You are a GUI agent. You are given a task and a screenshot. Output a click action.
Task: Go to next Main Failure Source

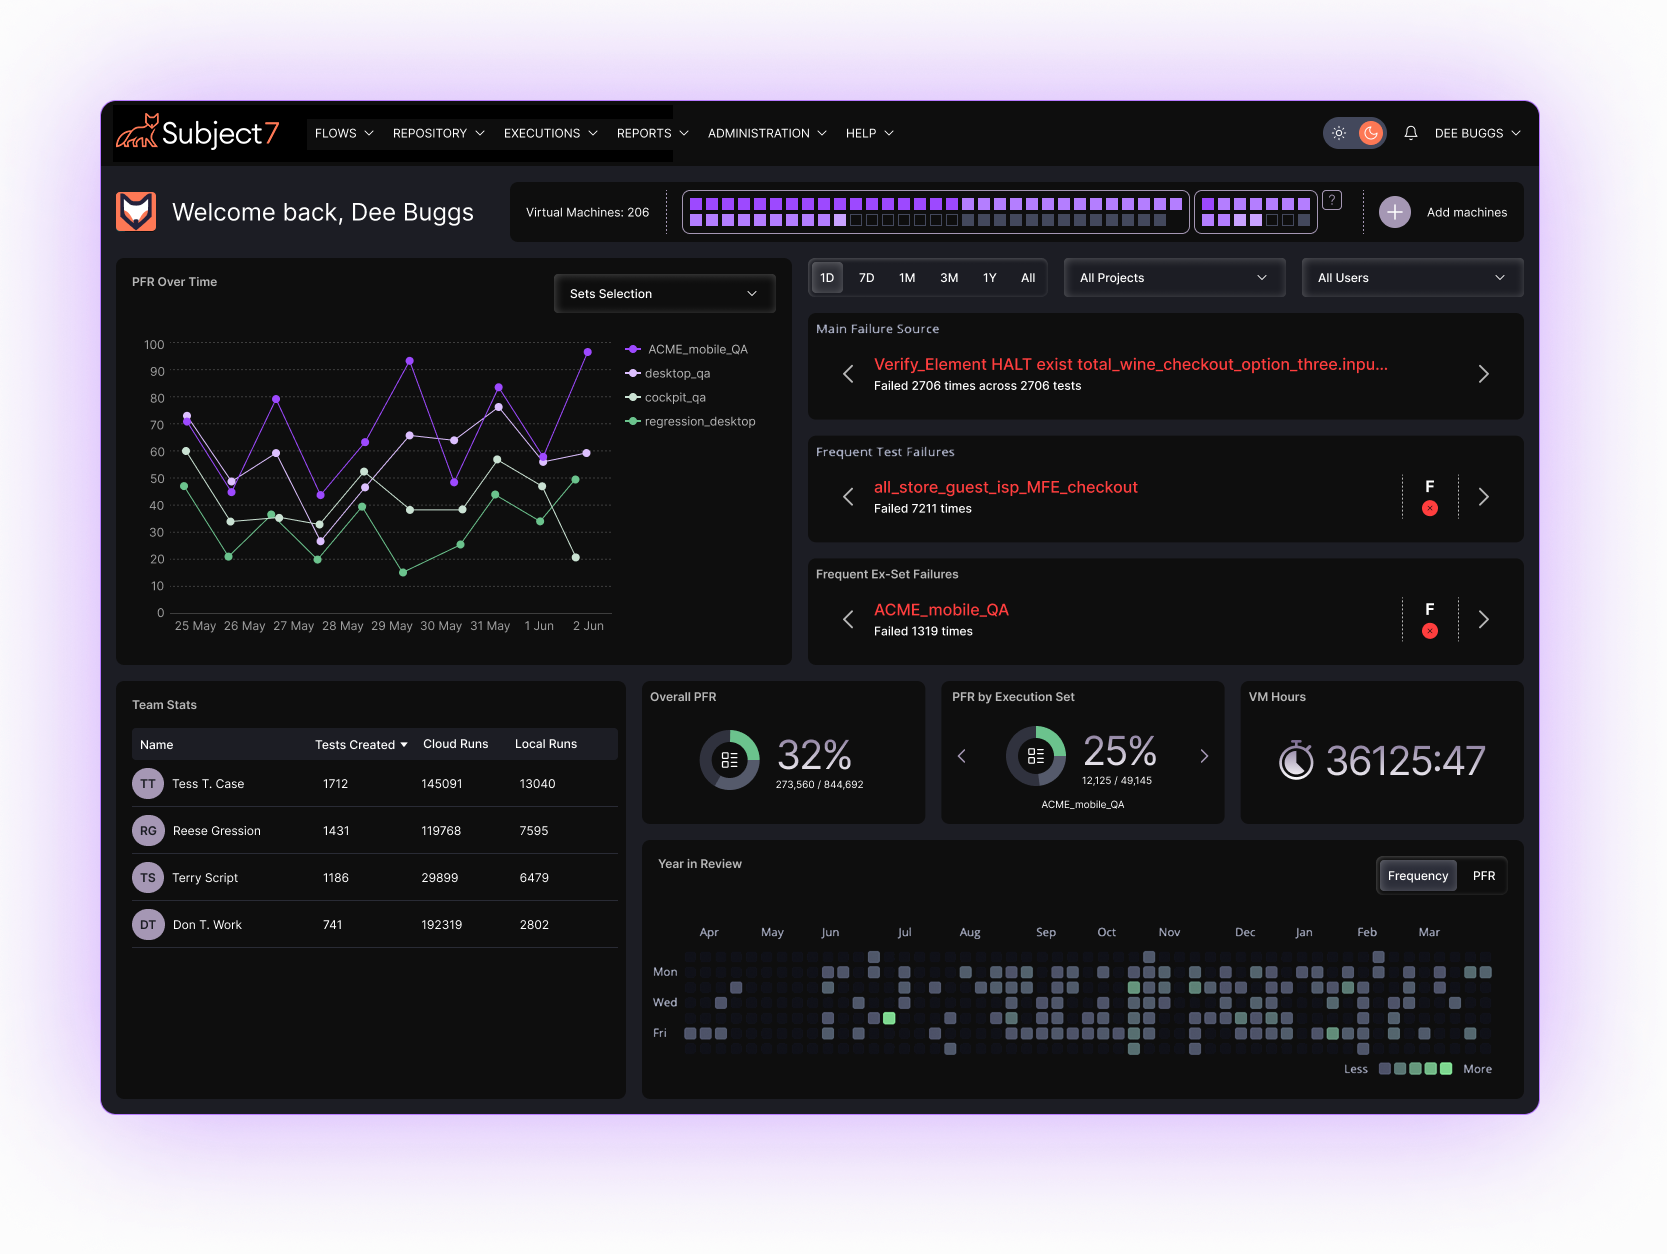tap(1483, 374)
